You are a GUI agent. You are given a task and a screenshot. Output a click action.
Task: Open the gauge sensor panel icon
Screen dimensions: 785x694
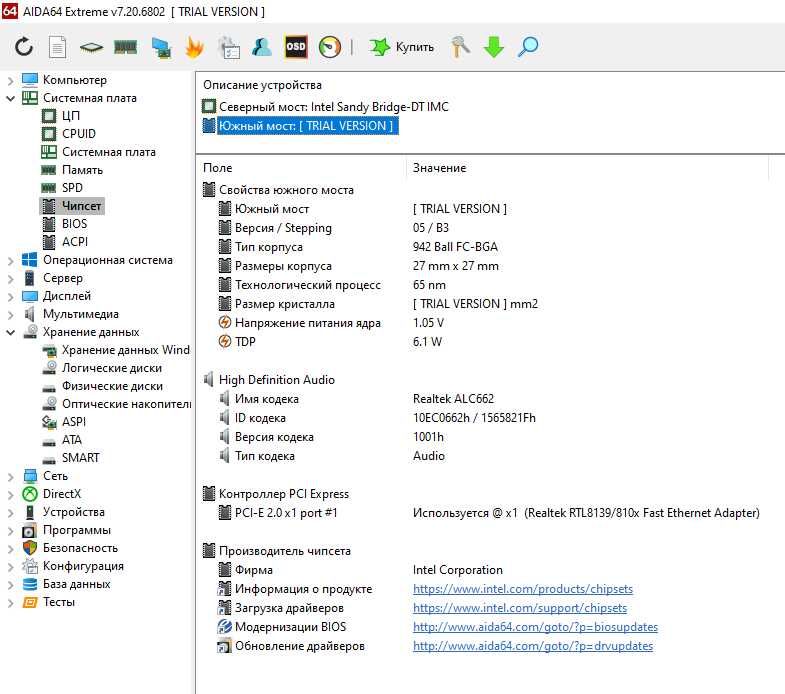[x=329, y=47]
